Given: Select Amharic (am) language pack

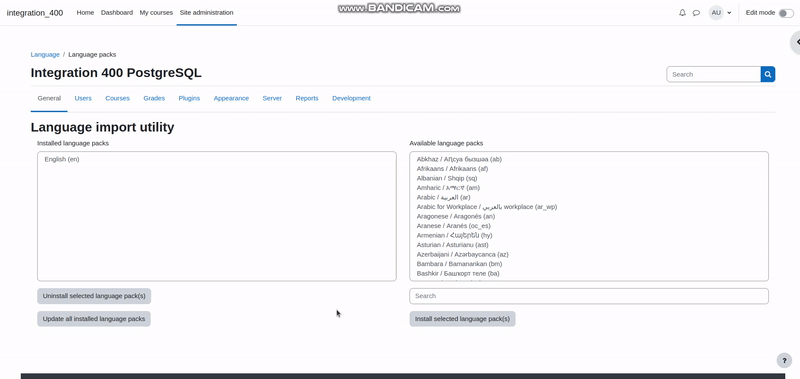Looking at the screenshot, I should (x=589, y=188).
